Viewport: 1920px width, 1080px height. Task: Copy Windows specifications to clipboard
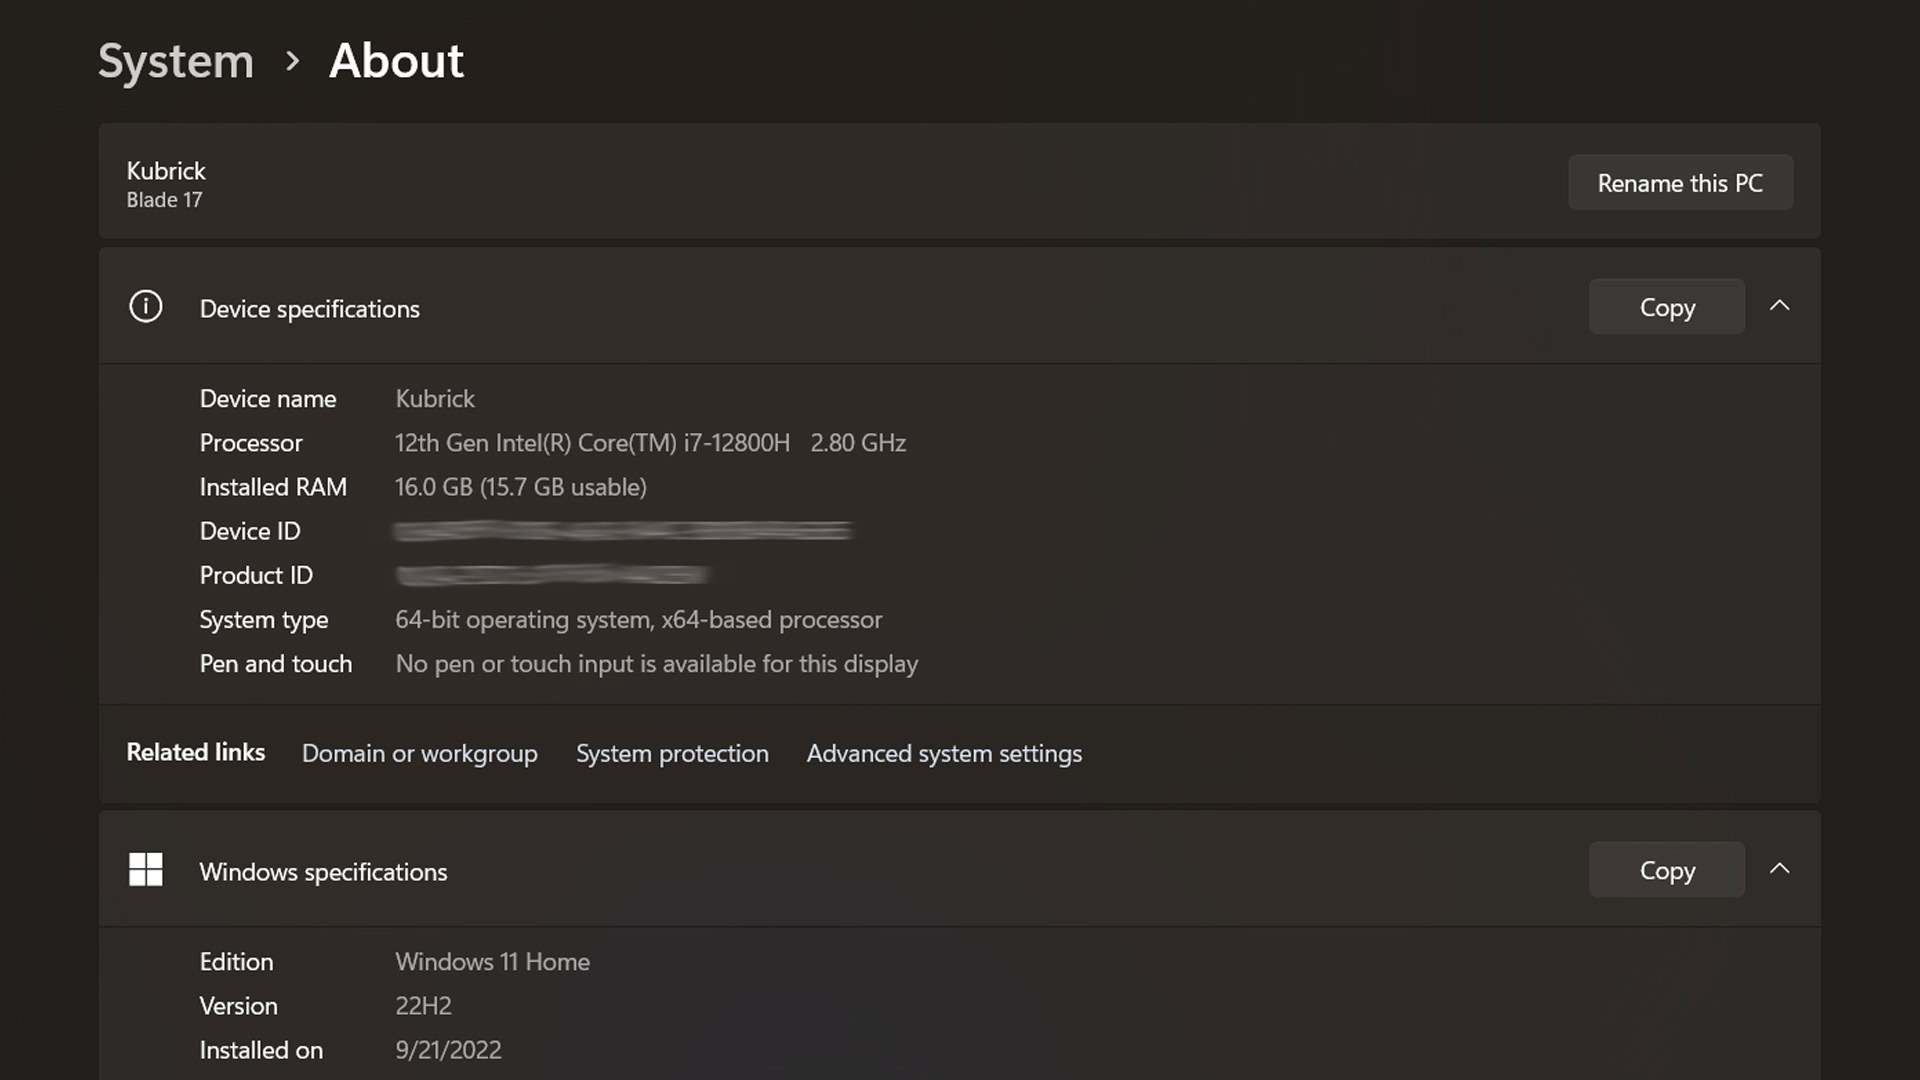coord(1668,869)
